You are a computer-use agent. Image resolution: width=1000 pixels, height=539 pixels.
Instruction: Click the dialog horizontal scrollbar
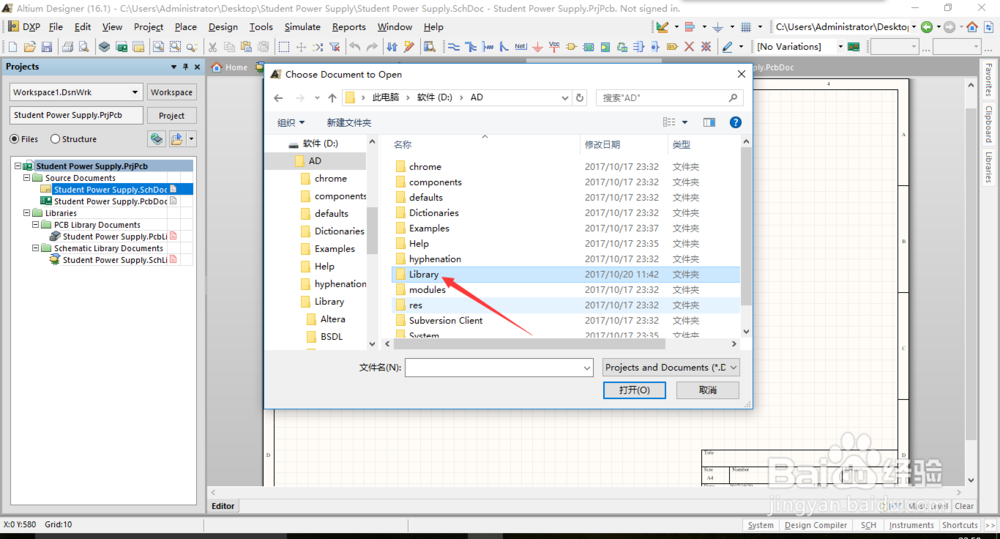(x=529, y=344)
